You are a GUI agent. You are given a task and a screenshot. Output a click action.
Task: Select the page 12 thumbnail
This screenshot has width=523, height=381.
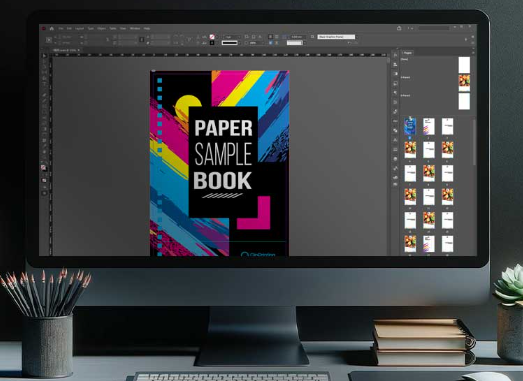tap(448, 197)
